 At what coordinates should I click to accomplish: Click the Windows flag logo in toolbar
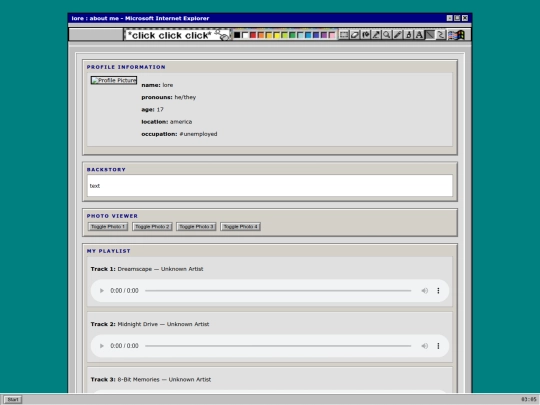pyautogui.click(x=457, y=35)
